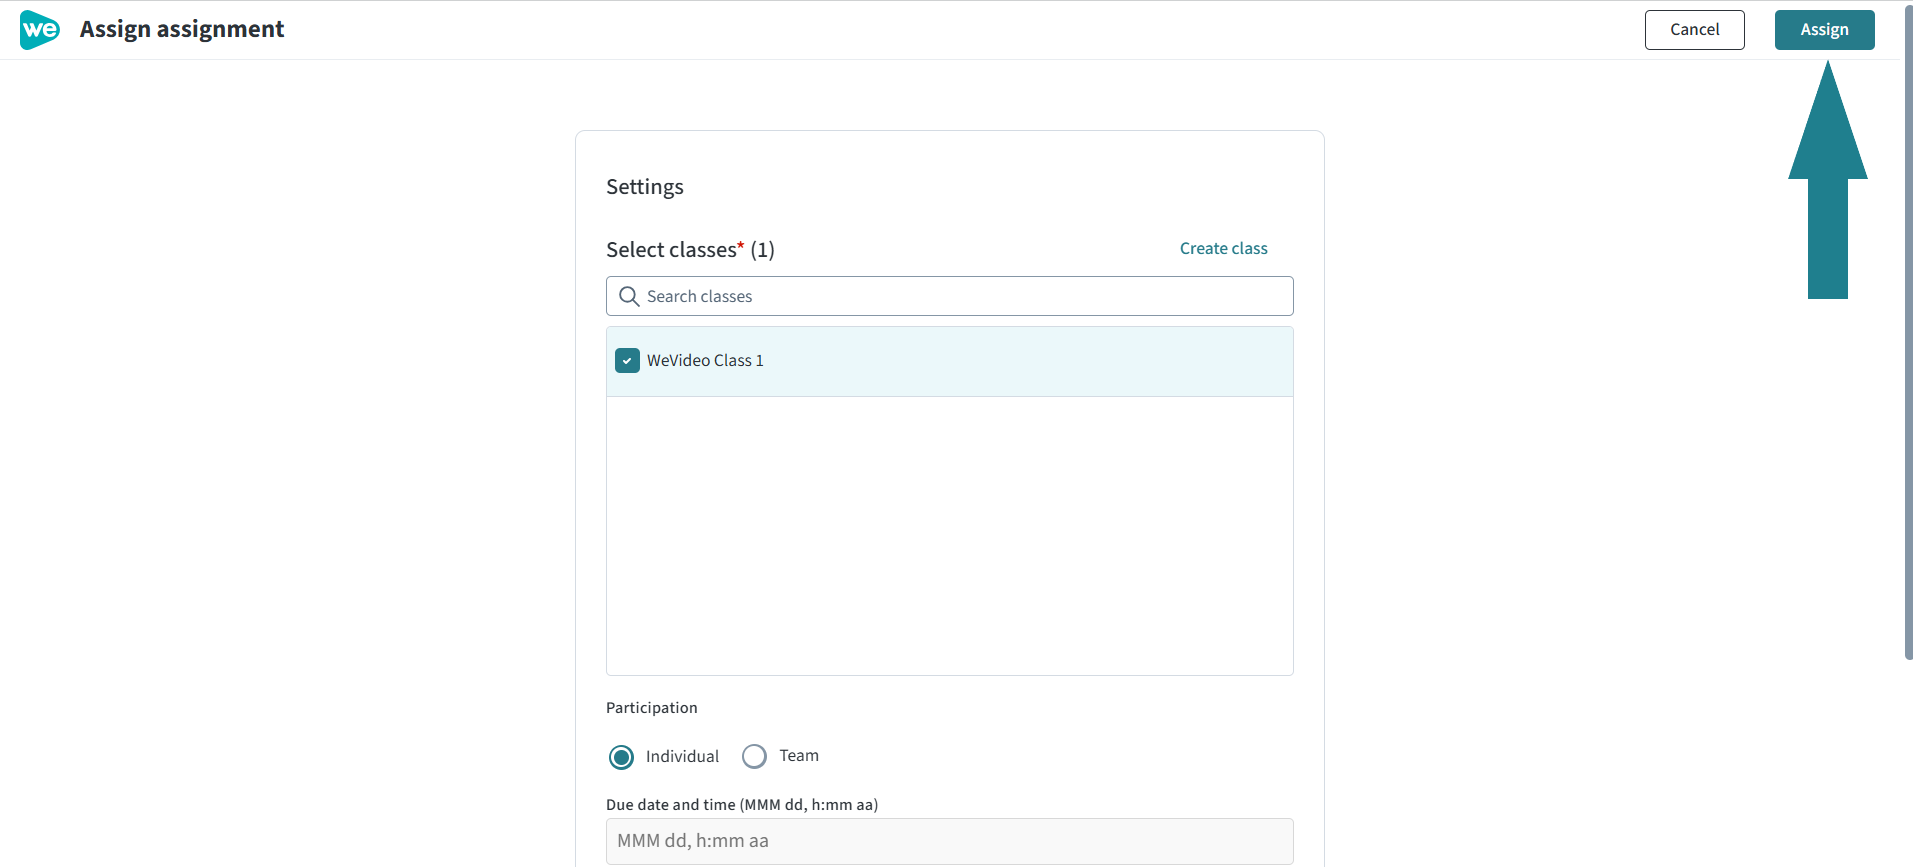The width and height of the screenshot is (1913, 867).
Task: Click the search magnifier icon
Action: point(629,297)
